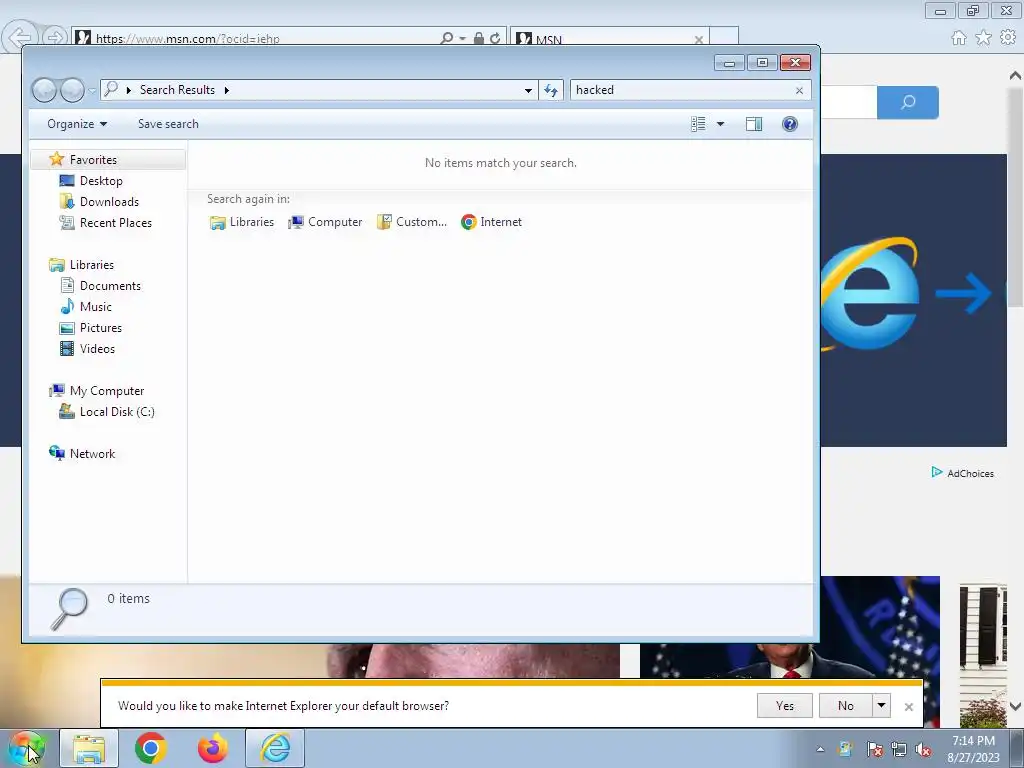This screenshot has width=1024, height=768.
Task: Open Videos library
Action: [x=97, y=349]
